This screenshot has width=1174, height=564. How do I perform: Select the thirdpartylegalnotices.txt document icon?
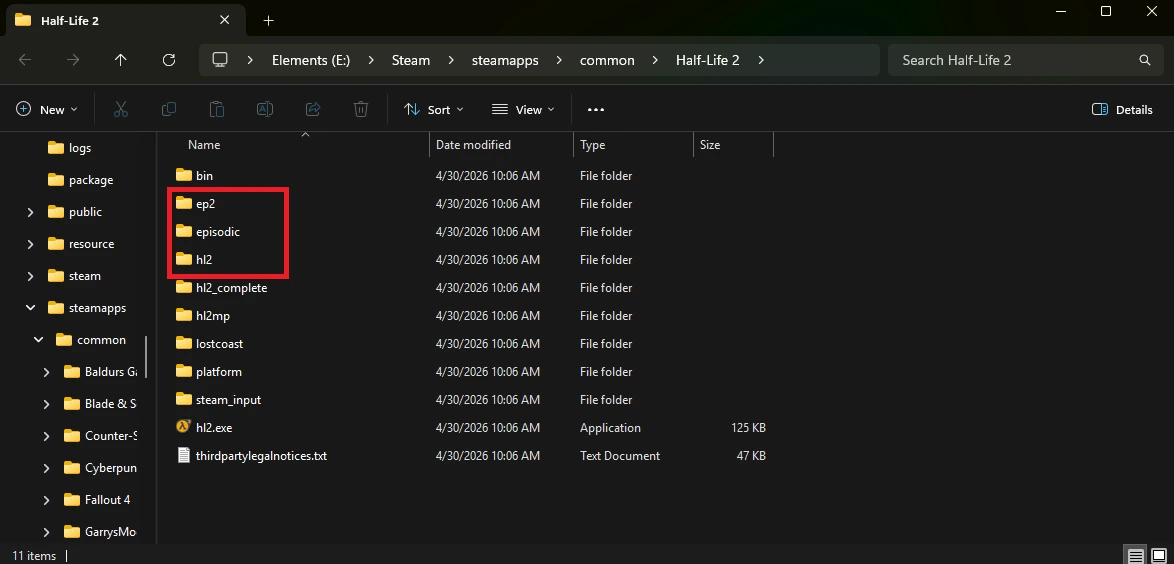pyautogui.click(x=183, y=455)
